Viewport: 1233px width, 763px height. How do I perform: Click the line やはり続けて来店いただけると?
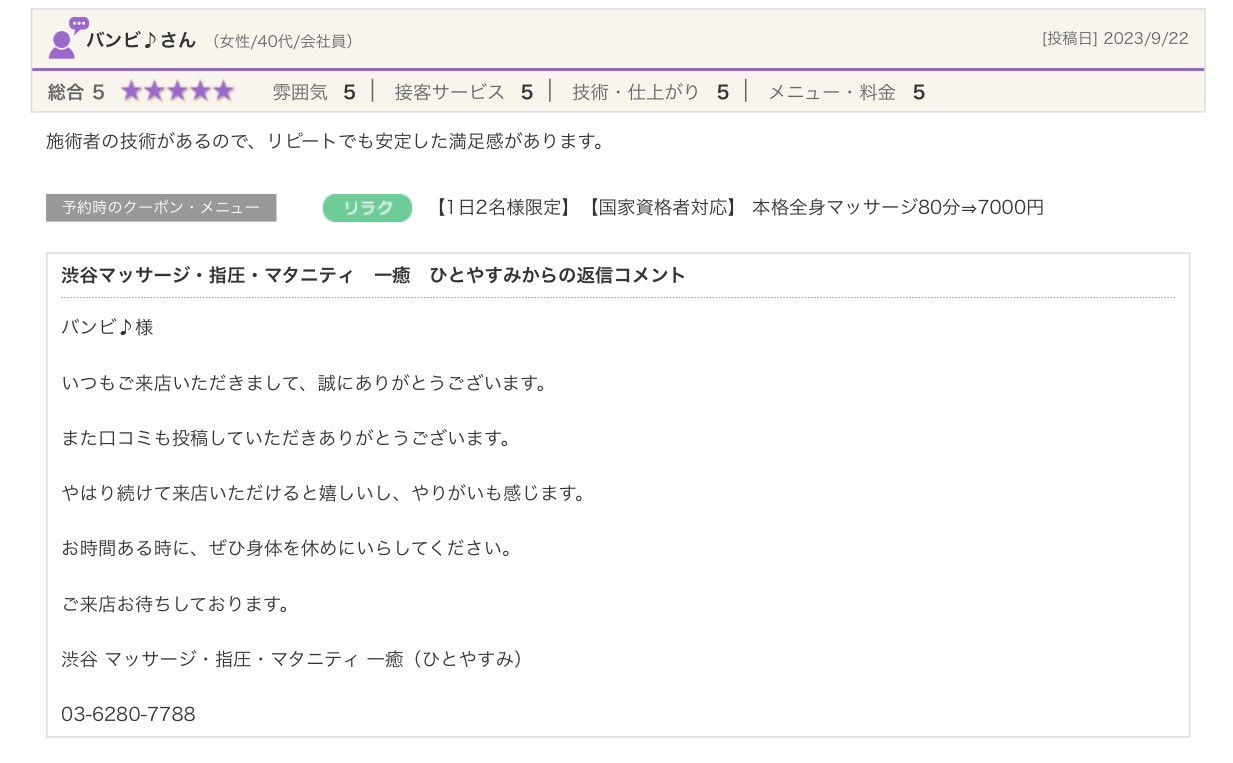click(x=325, y=494)
